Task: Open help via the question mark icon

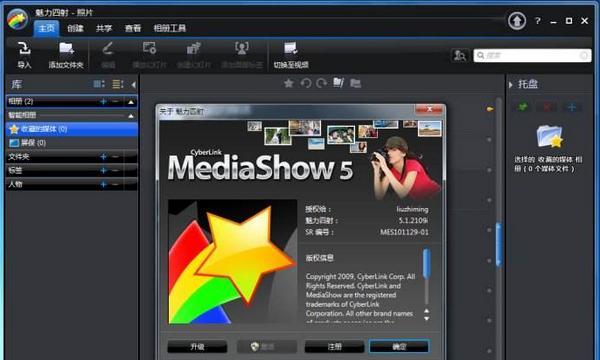Action: pyautogui.click(x=538, y=21)
